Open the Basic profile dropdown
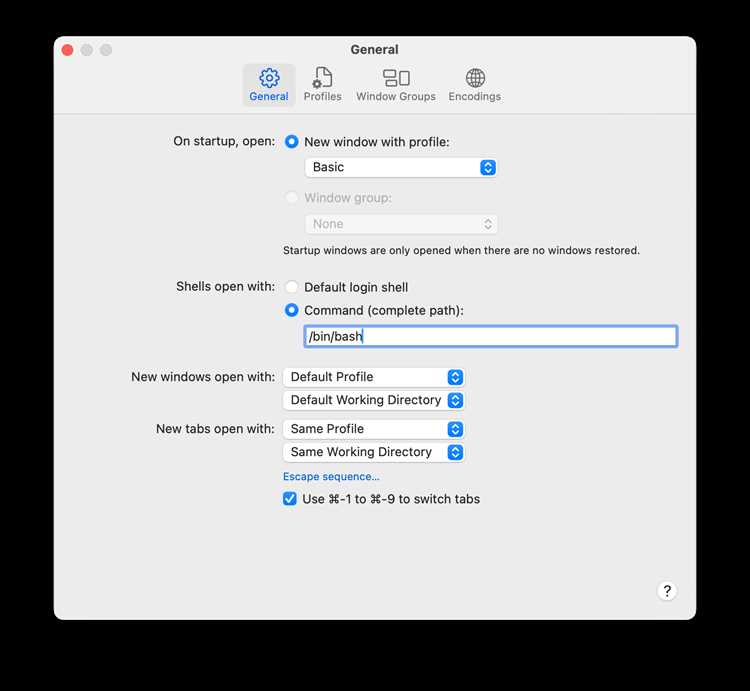Screen dimensions: 750x691 click(x=401, y=167)
